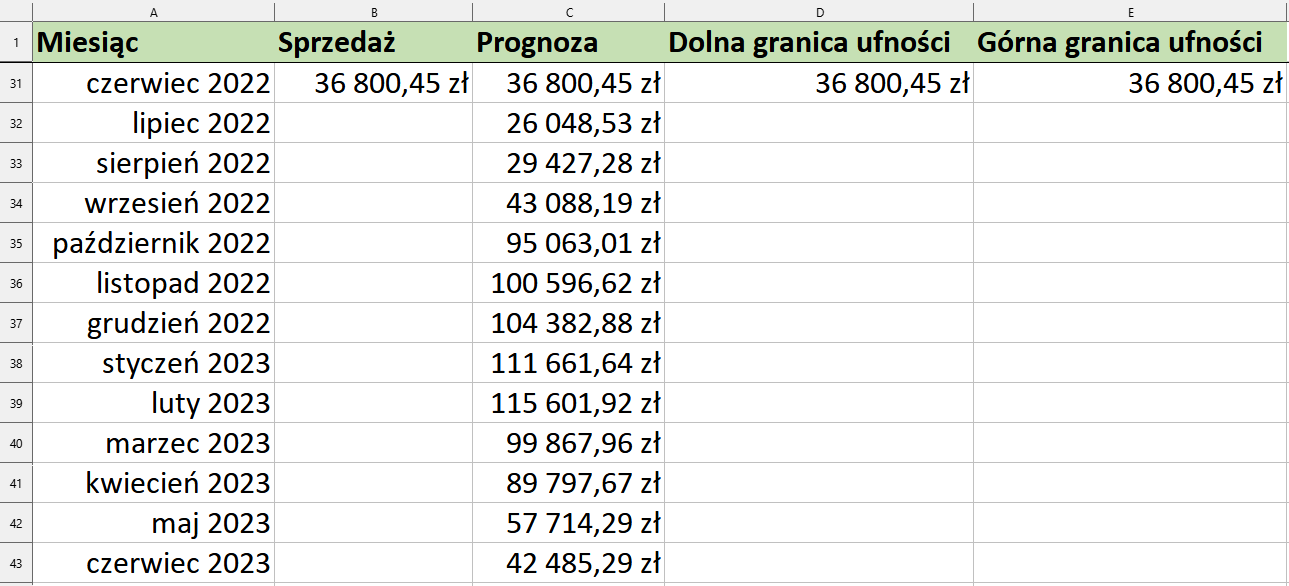Select the Dolna granica ufności header cell

coord(819,43)
